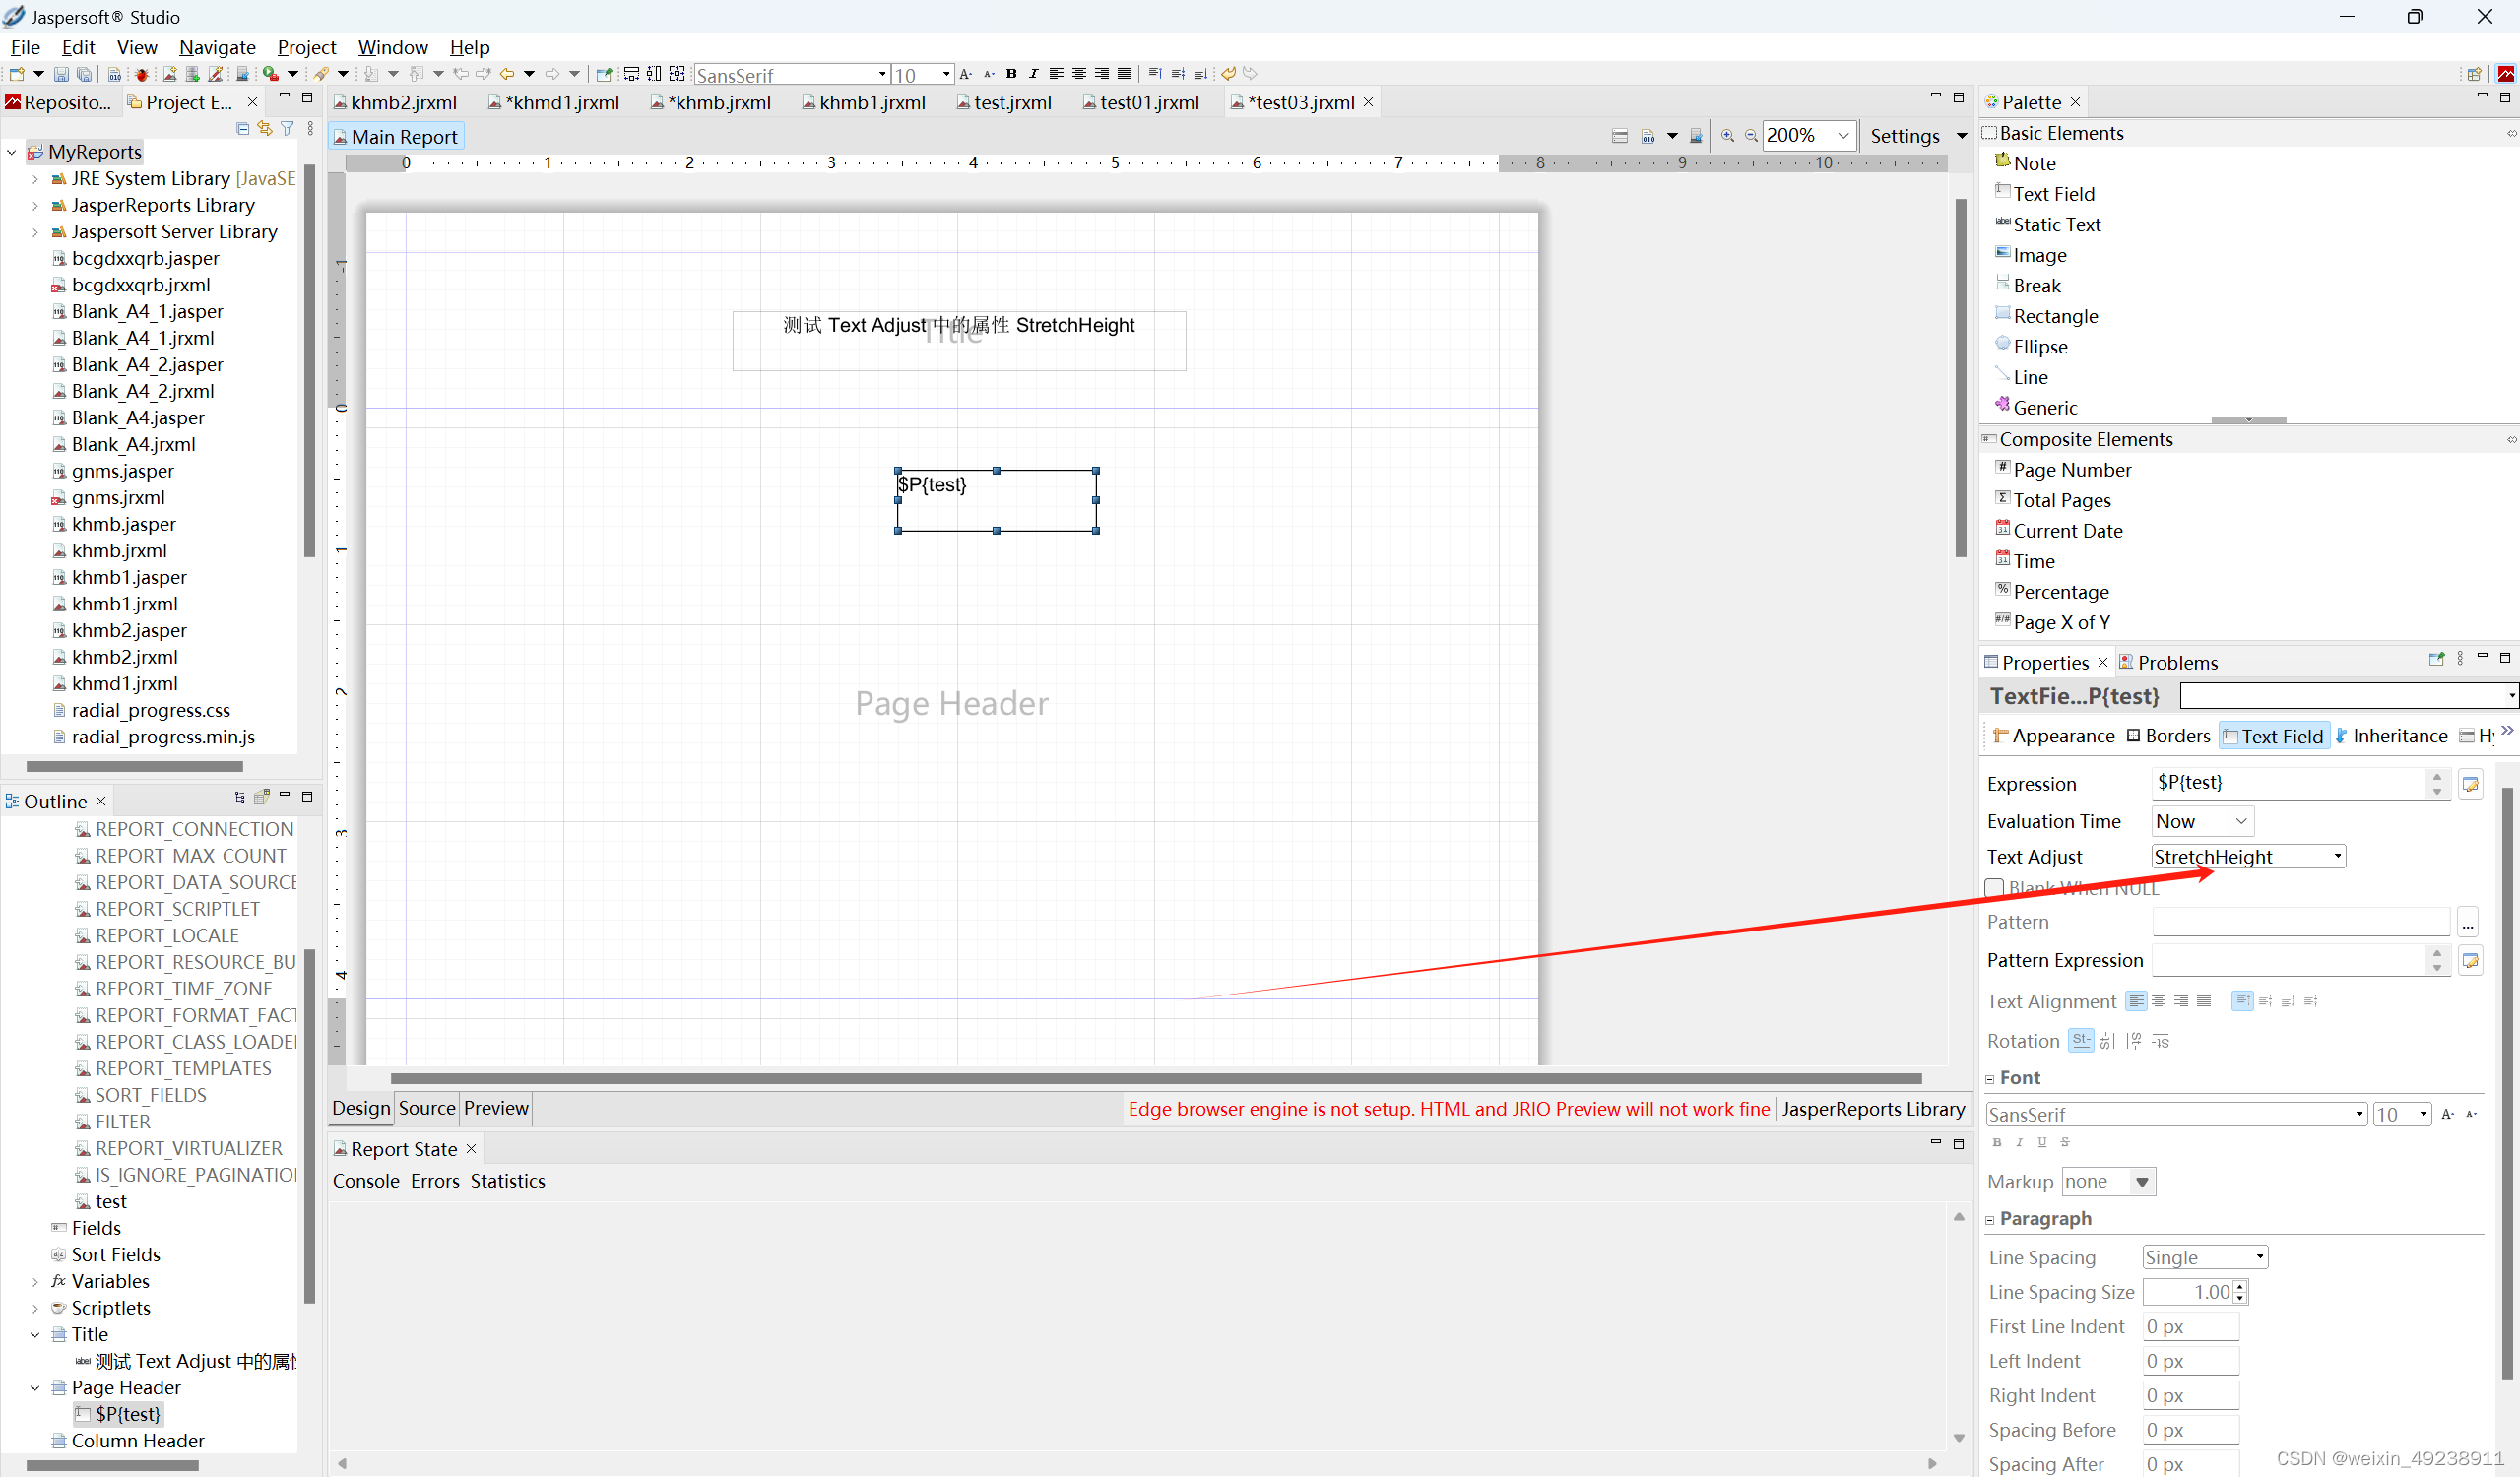The width and height of the screenshot is (2520, 1477).
Task: Toggle italic in the Font properties section
Action: (x=2018, y=1141)
